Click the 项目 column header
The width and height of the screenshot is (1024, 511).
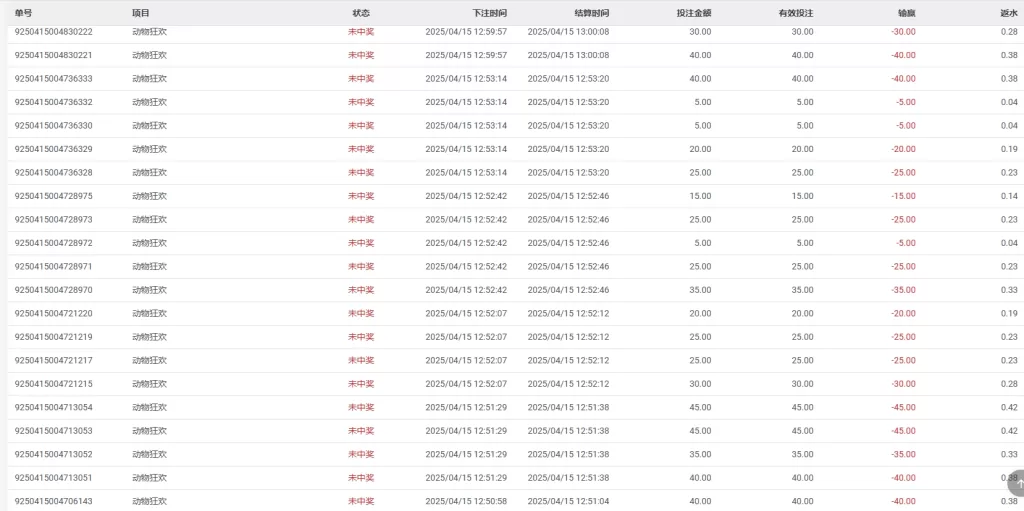141,13
